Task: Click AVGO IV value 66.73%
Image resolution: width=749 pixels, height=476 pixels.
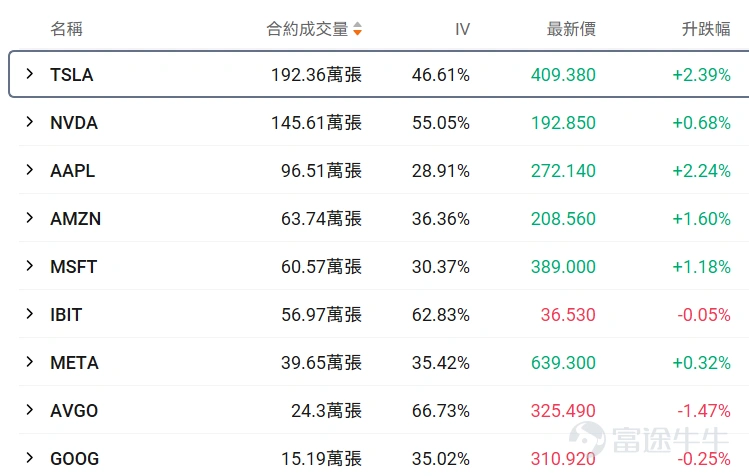Action: pos(441,411)
